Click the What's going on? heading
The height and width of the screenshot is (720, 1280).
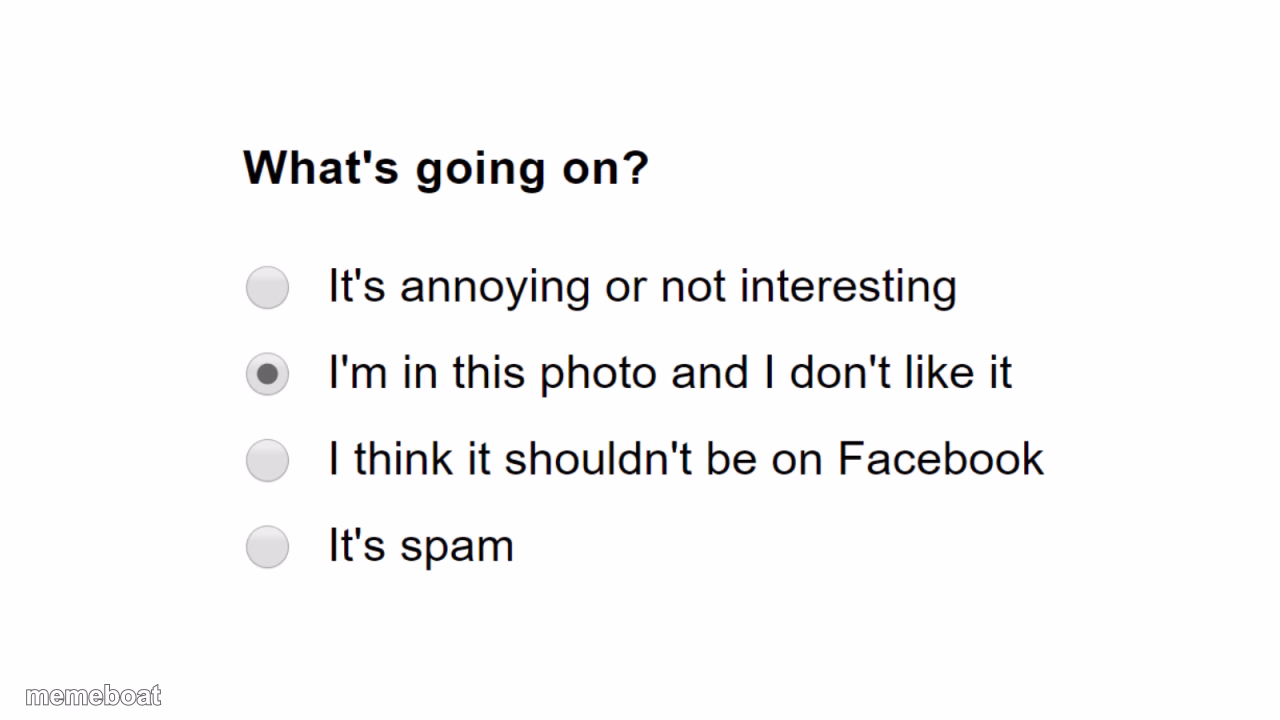coord(446,168)
